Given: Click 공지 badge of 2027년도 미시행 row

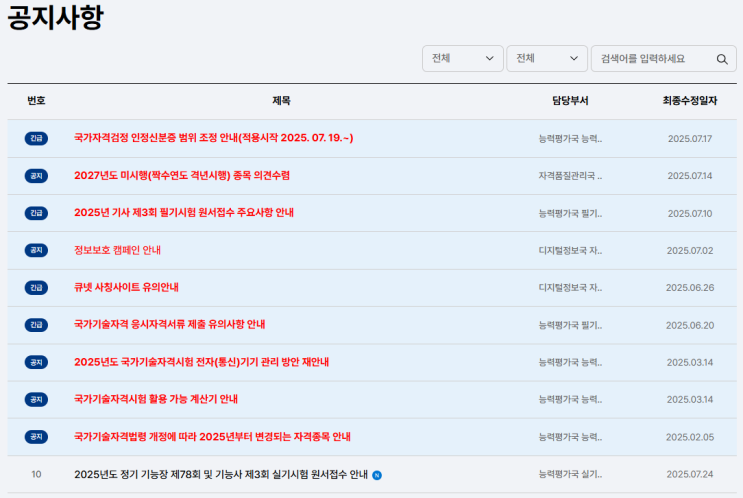Looking at the screenshot, I should (36, 176).
